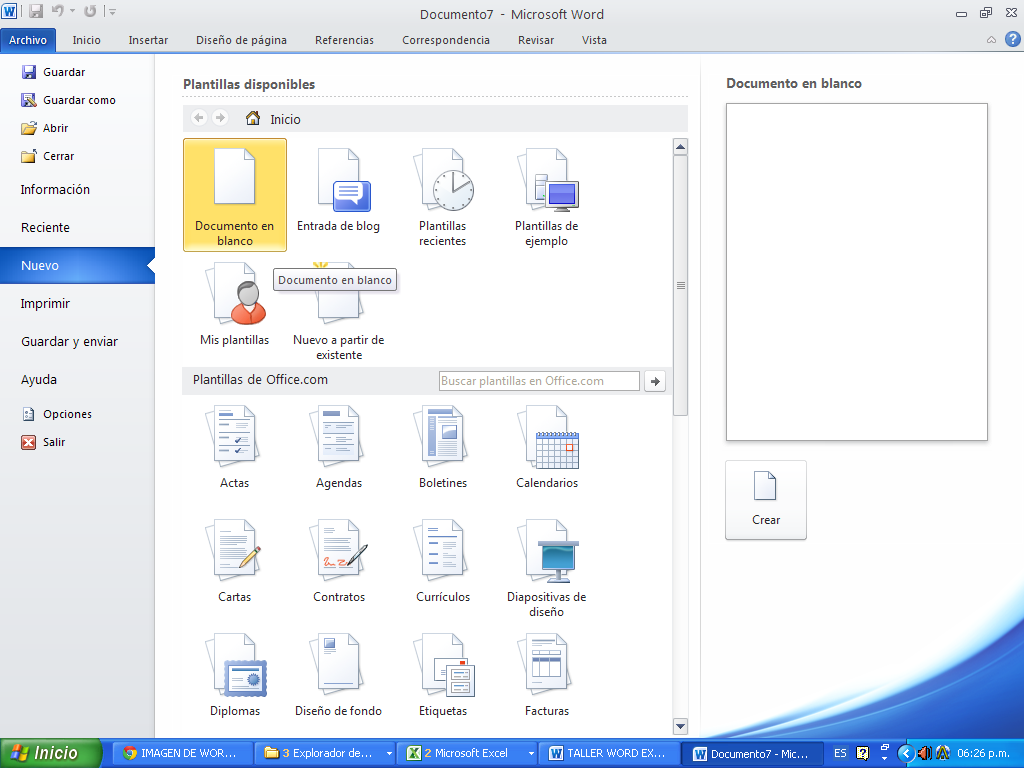Pick the Facturas template category
Image resolution: width=1024 pixels, height=768 pixels.
pos(546,675)
